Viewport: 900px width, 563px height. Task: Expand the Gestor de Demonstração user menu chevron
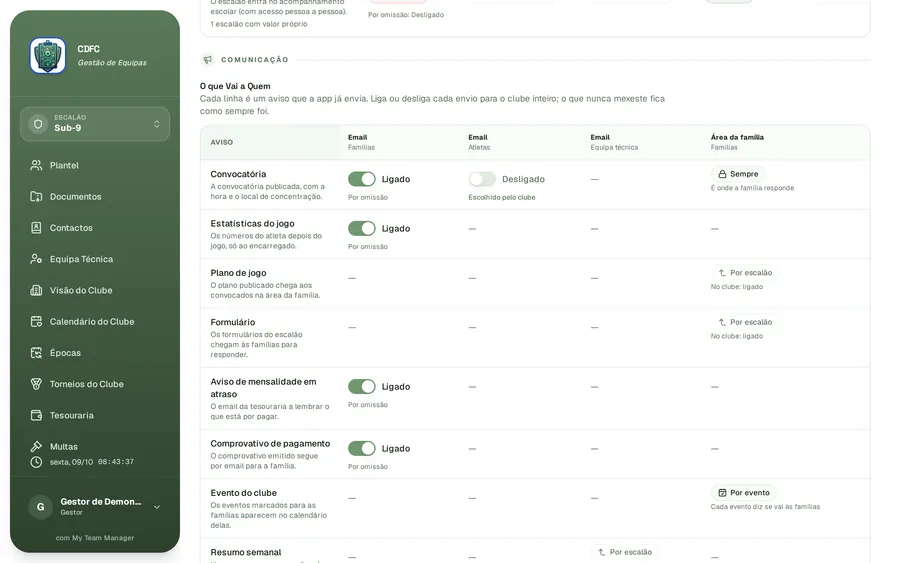[x=157, y=507]
